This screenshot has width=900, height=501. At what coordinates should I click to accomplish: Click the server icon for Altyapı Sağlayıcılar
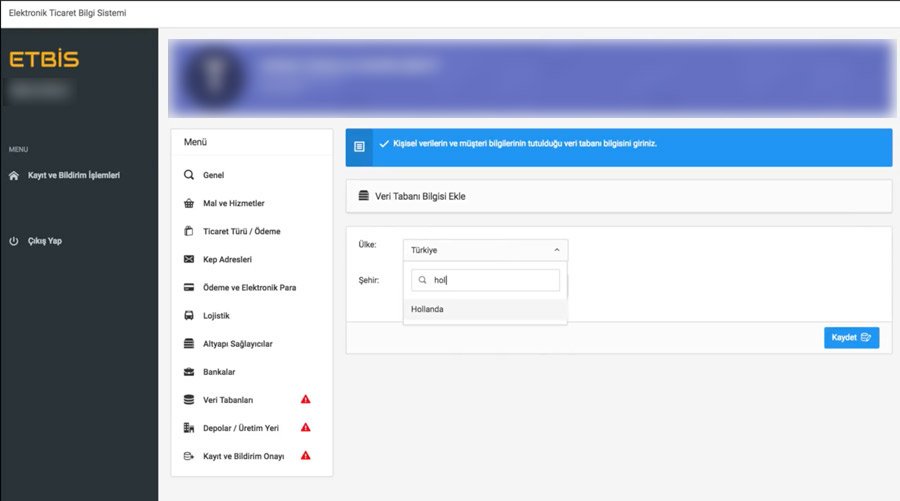click(189, 343)
